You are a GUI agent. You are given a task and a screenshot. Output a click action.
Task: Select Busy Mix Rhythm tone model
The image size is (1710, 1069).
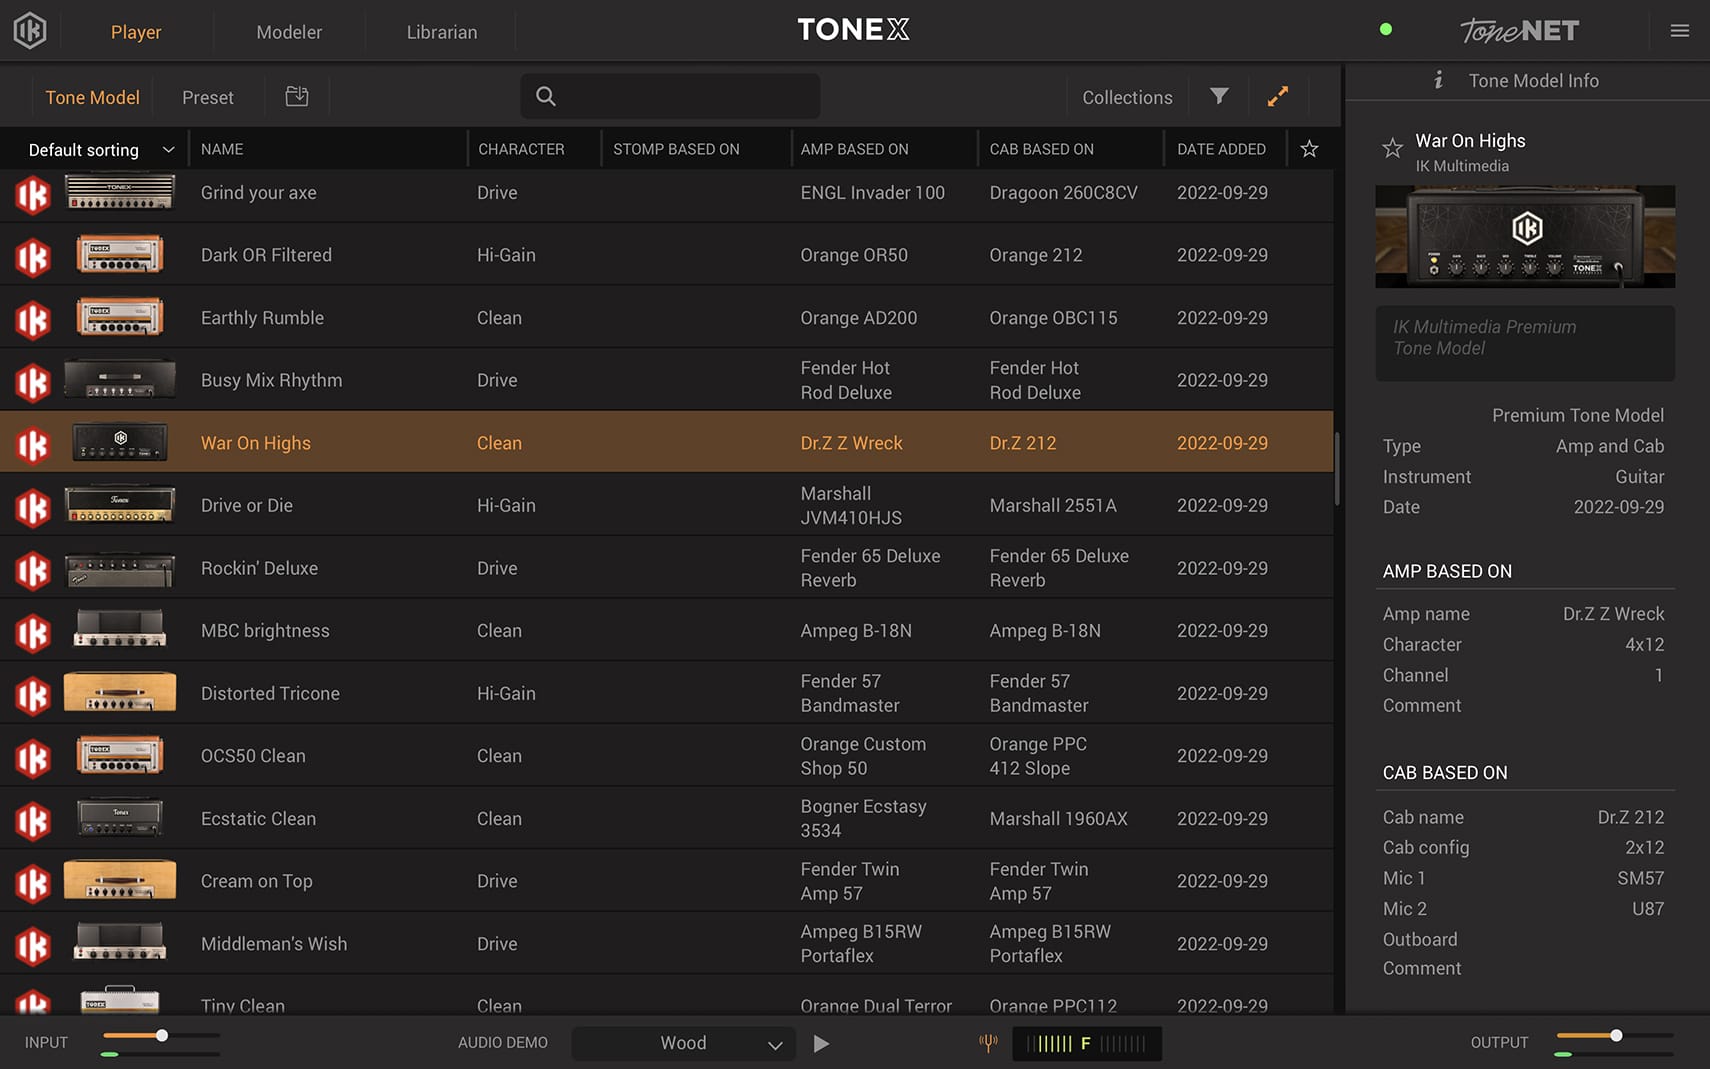pos(667,380)
